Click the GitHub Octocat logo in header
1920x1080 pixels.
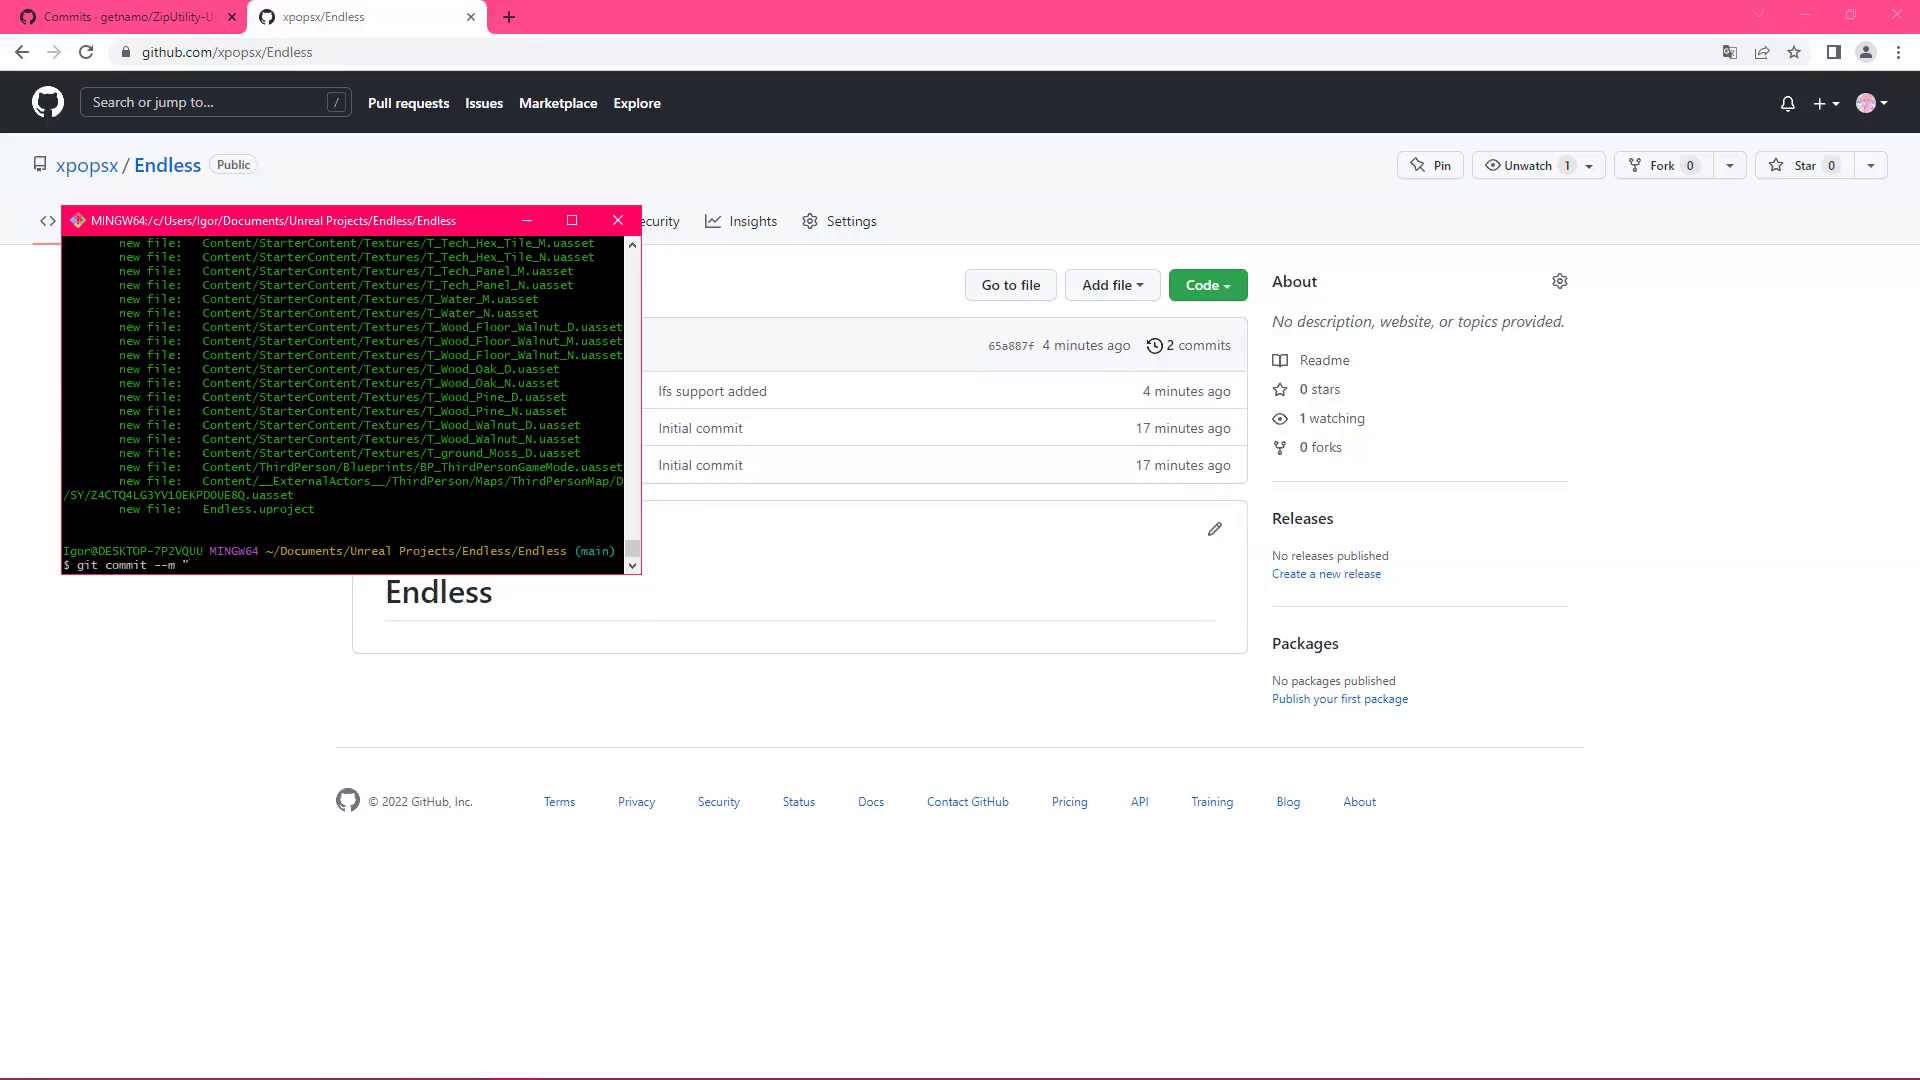click(48, 102)
